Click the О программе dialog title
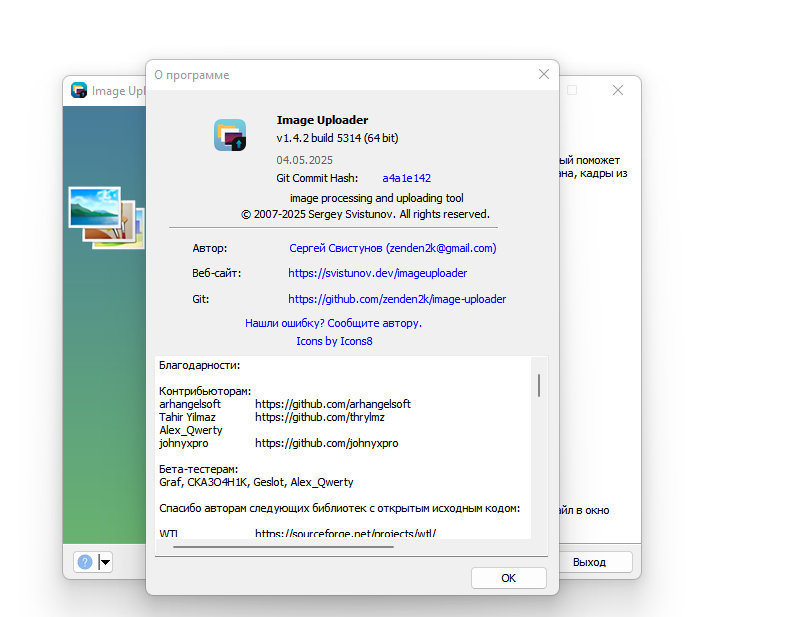The image size is (791, 617). [x=192, y=75]
